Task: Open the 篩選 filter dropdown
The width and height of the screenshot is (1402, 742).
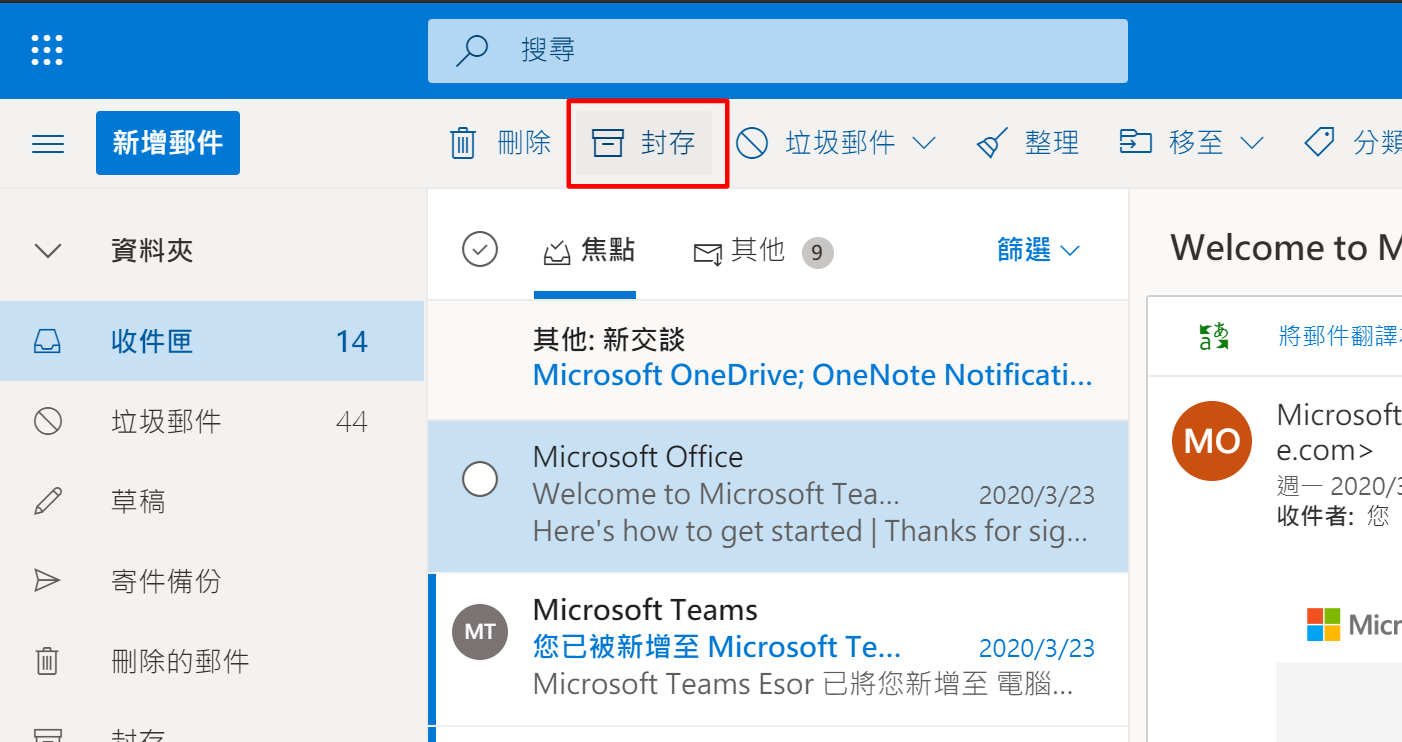Action: tap(1039, 250)
